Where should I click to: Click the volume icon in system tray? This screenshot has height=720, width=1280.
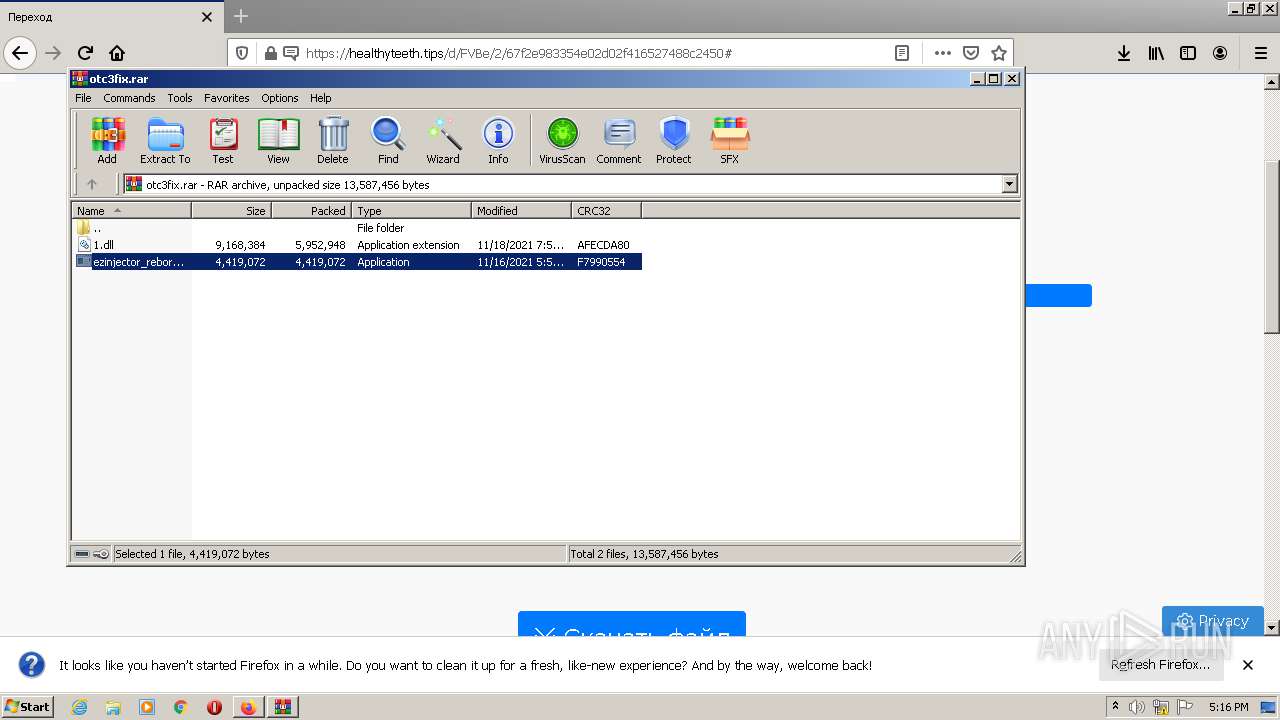click(1137, 707)
